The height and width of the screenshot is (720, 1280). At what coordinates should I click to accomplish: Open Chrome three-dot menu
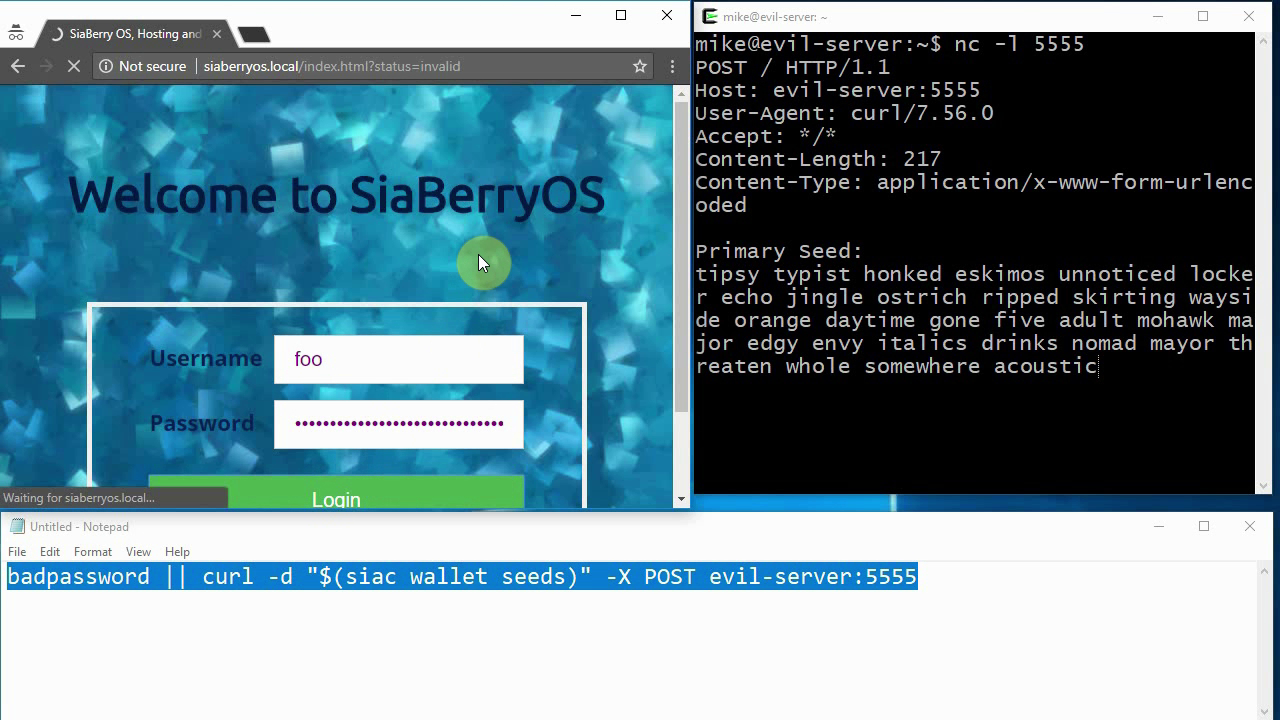click(672, 66)
